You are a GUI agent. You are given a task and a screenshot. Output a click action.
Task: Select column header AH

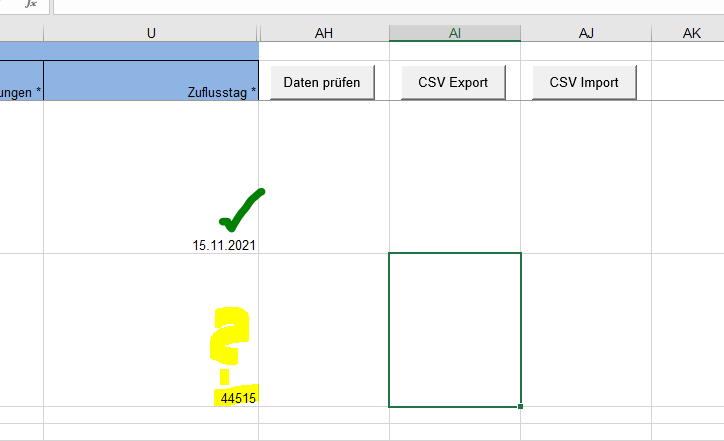click(324, 33)
